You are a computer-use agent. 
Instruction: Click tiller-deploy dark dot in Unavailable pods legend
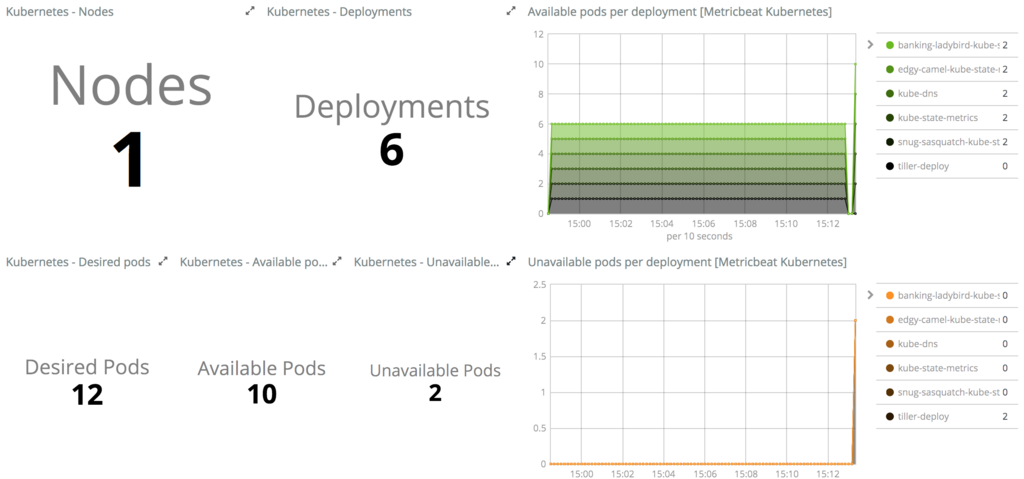tap(889, 416)
